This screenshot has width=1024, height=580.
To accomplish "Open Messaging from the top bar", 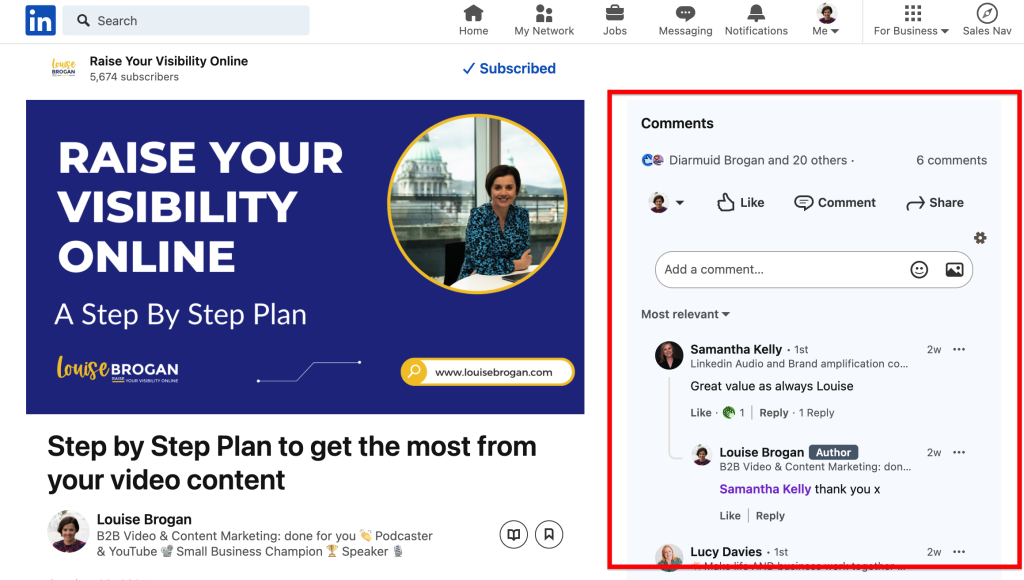I will pos(685,14).
